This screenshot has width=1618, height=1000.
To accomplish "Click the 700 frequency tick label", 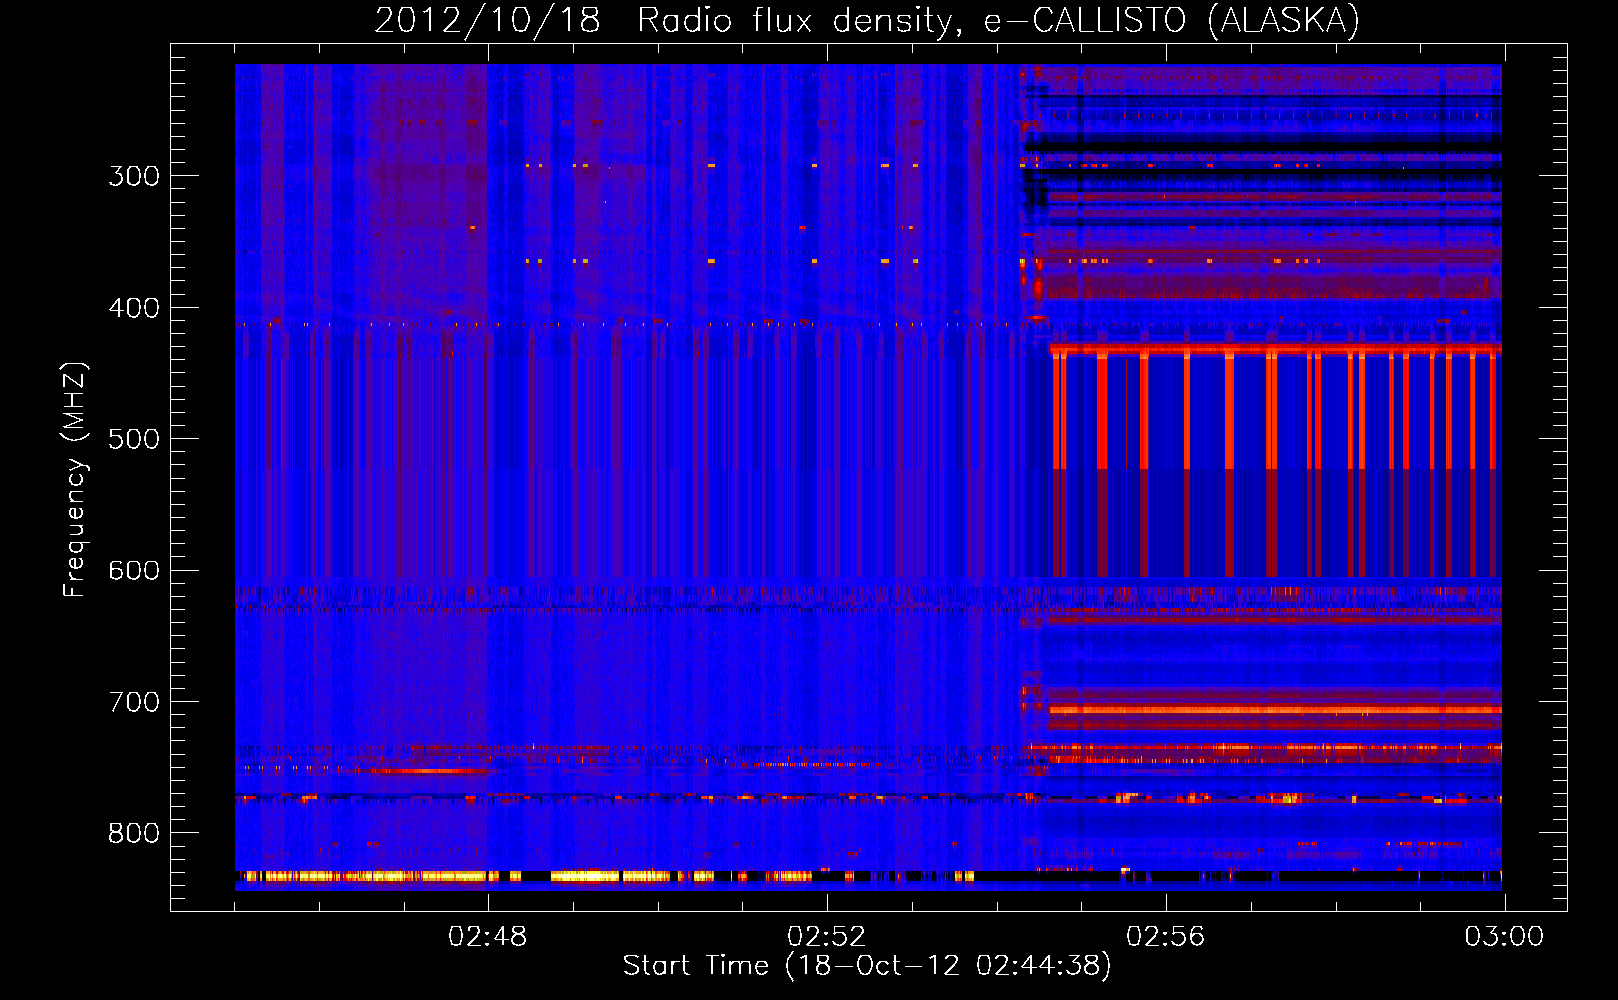I will [134, 702].
